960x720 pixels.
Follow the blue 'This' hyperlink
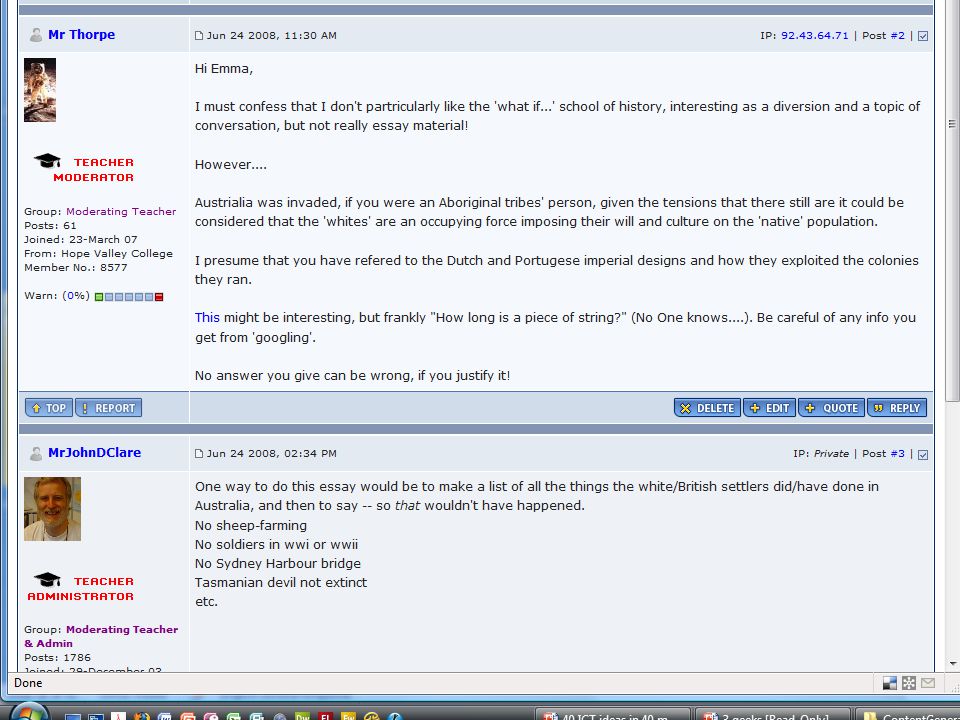point(207,317)
